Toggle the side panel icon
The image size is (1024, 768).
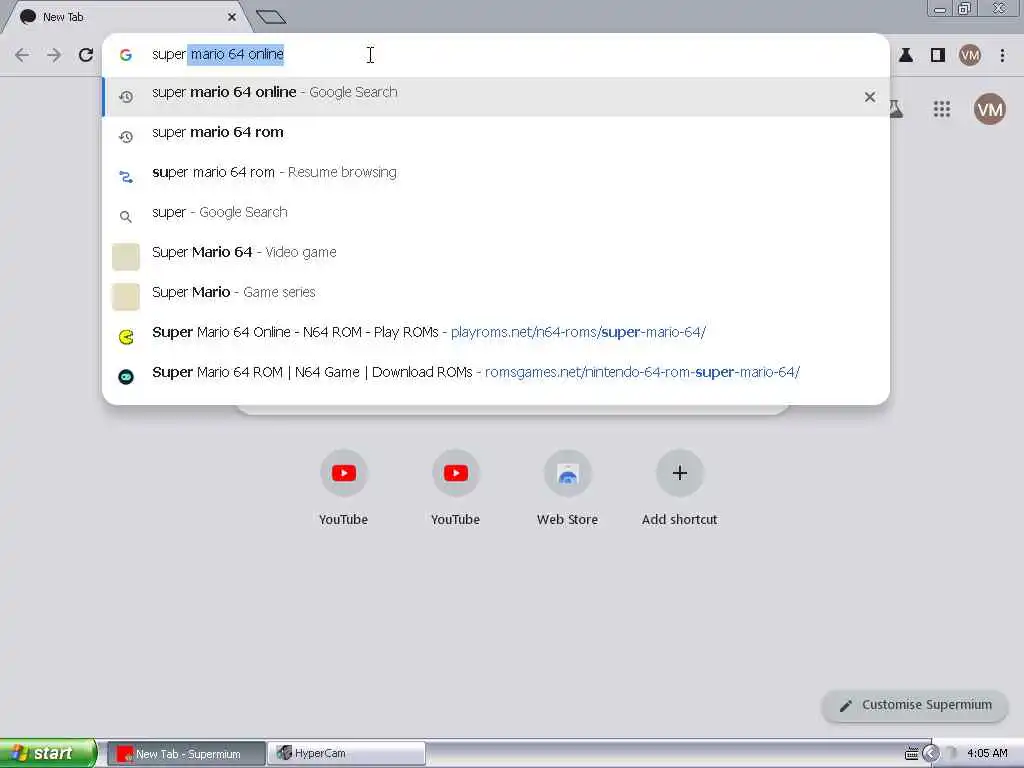938,55
